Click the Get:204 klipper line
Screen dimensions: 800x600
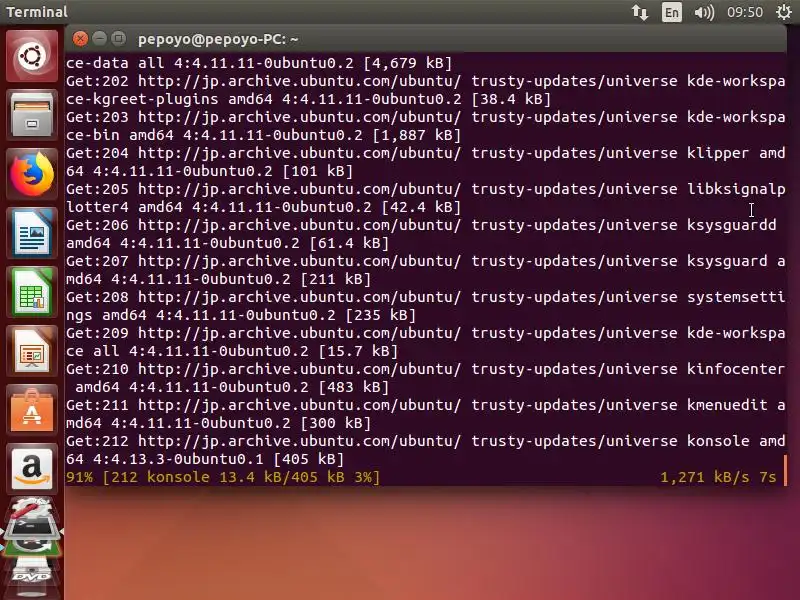coord(426,162)
